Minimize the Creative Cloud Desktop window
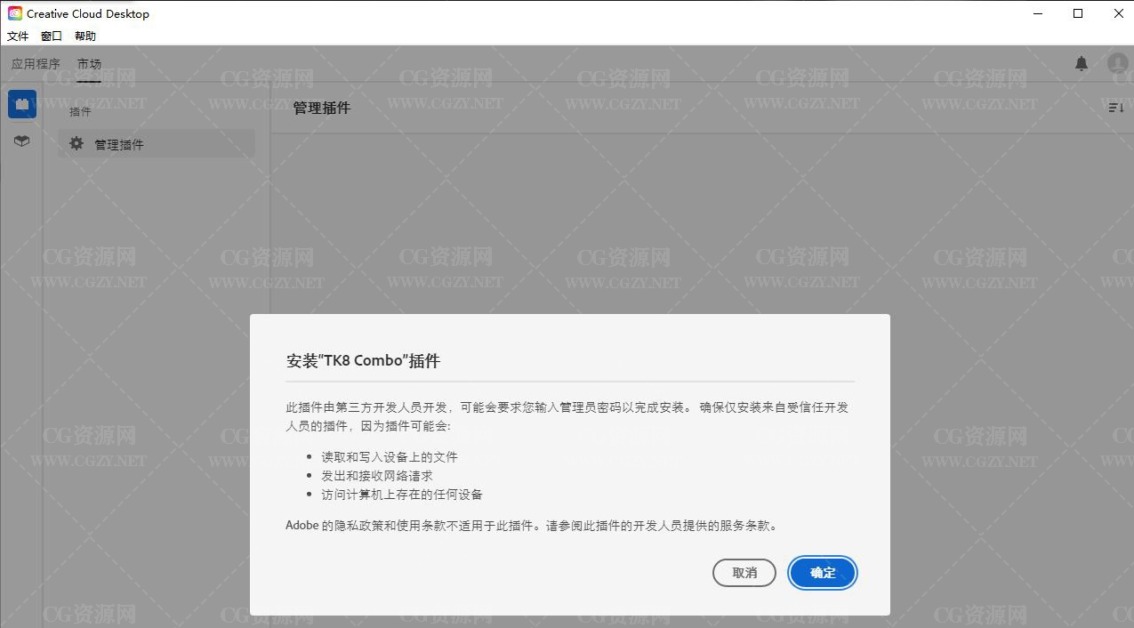Screen dimensions: 1134x628 pos(1038,13)
